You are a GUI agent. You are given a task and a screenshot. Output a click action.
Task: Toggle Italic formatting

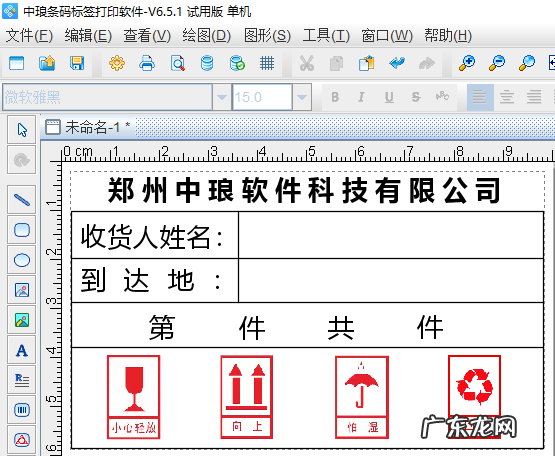tap(361, 97)
